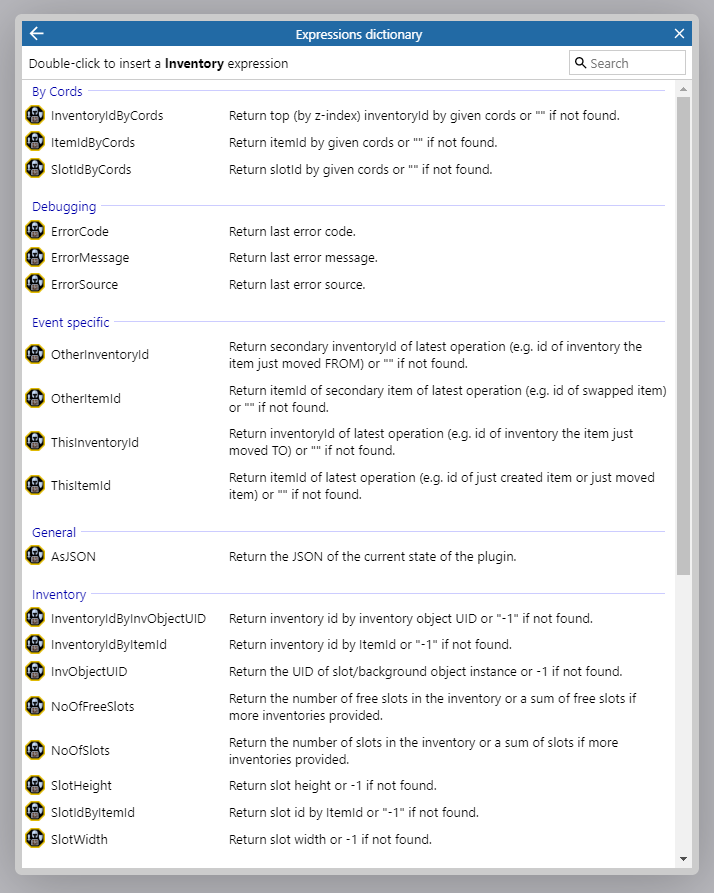Click the icon beside OtherInventoryId
714x893 pixels.
pyautogui.click(x=35, y=354)
